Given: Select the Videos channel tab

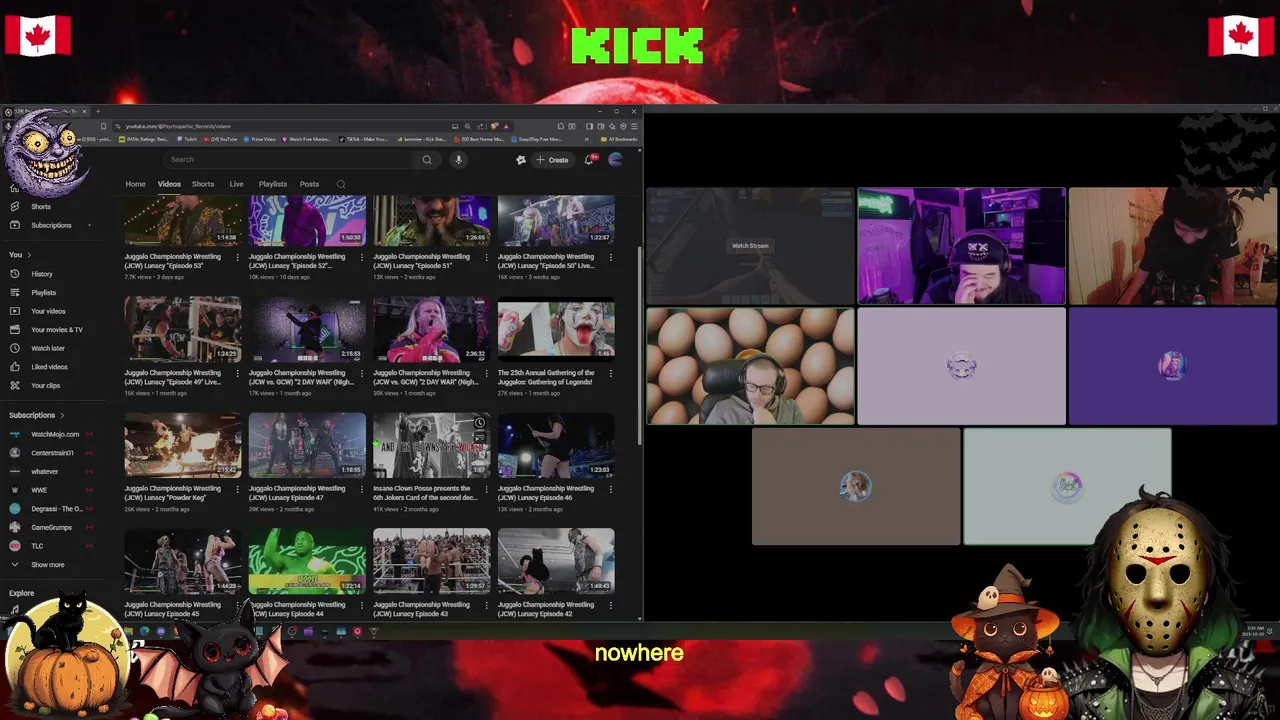Looking at the screenshot, I should pos(169,184).
